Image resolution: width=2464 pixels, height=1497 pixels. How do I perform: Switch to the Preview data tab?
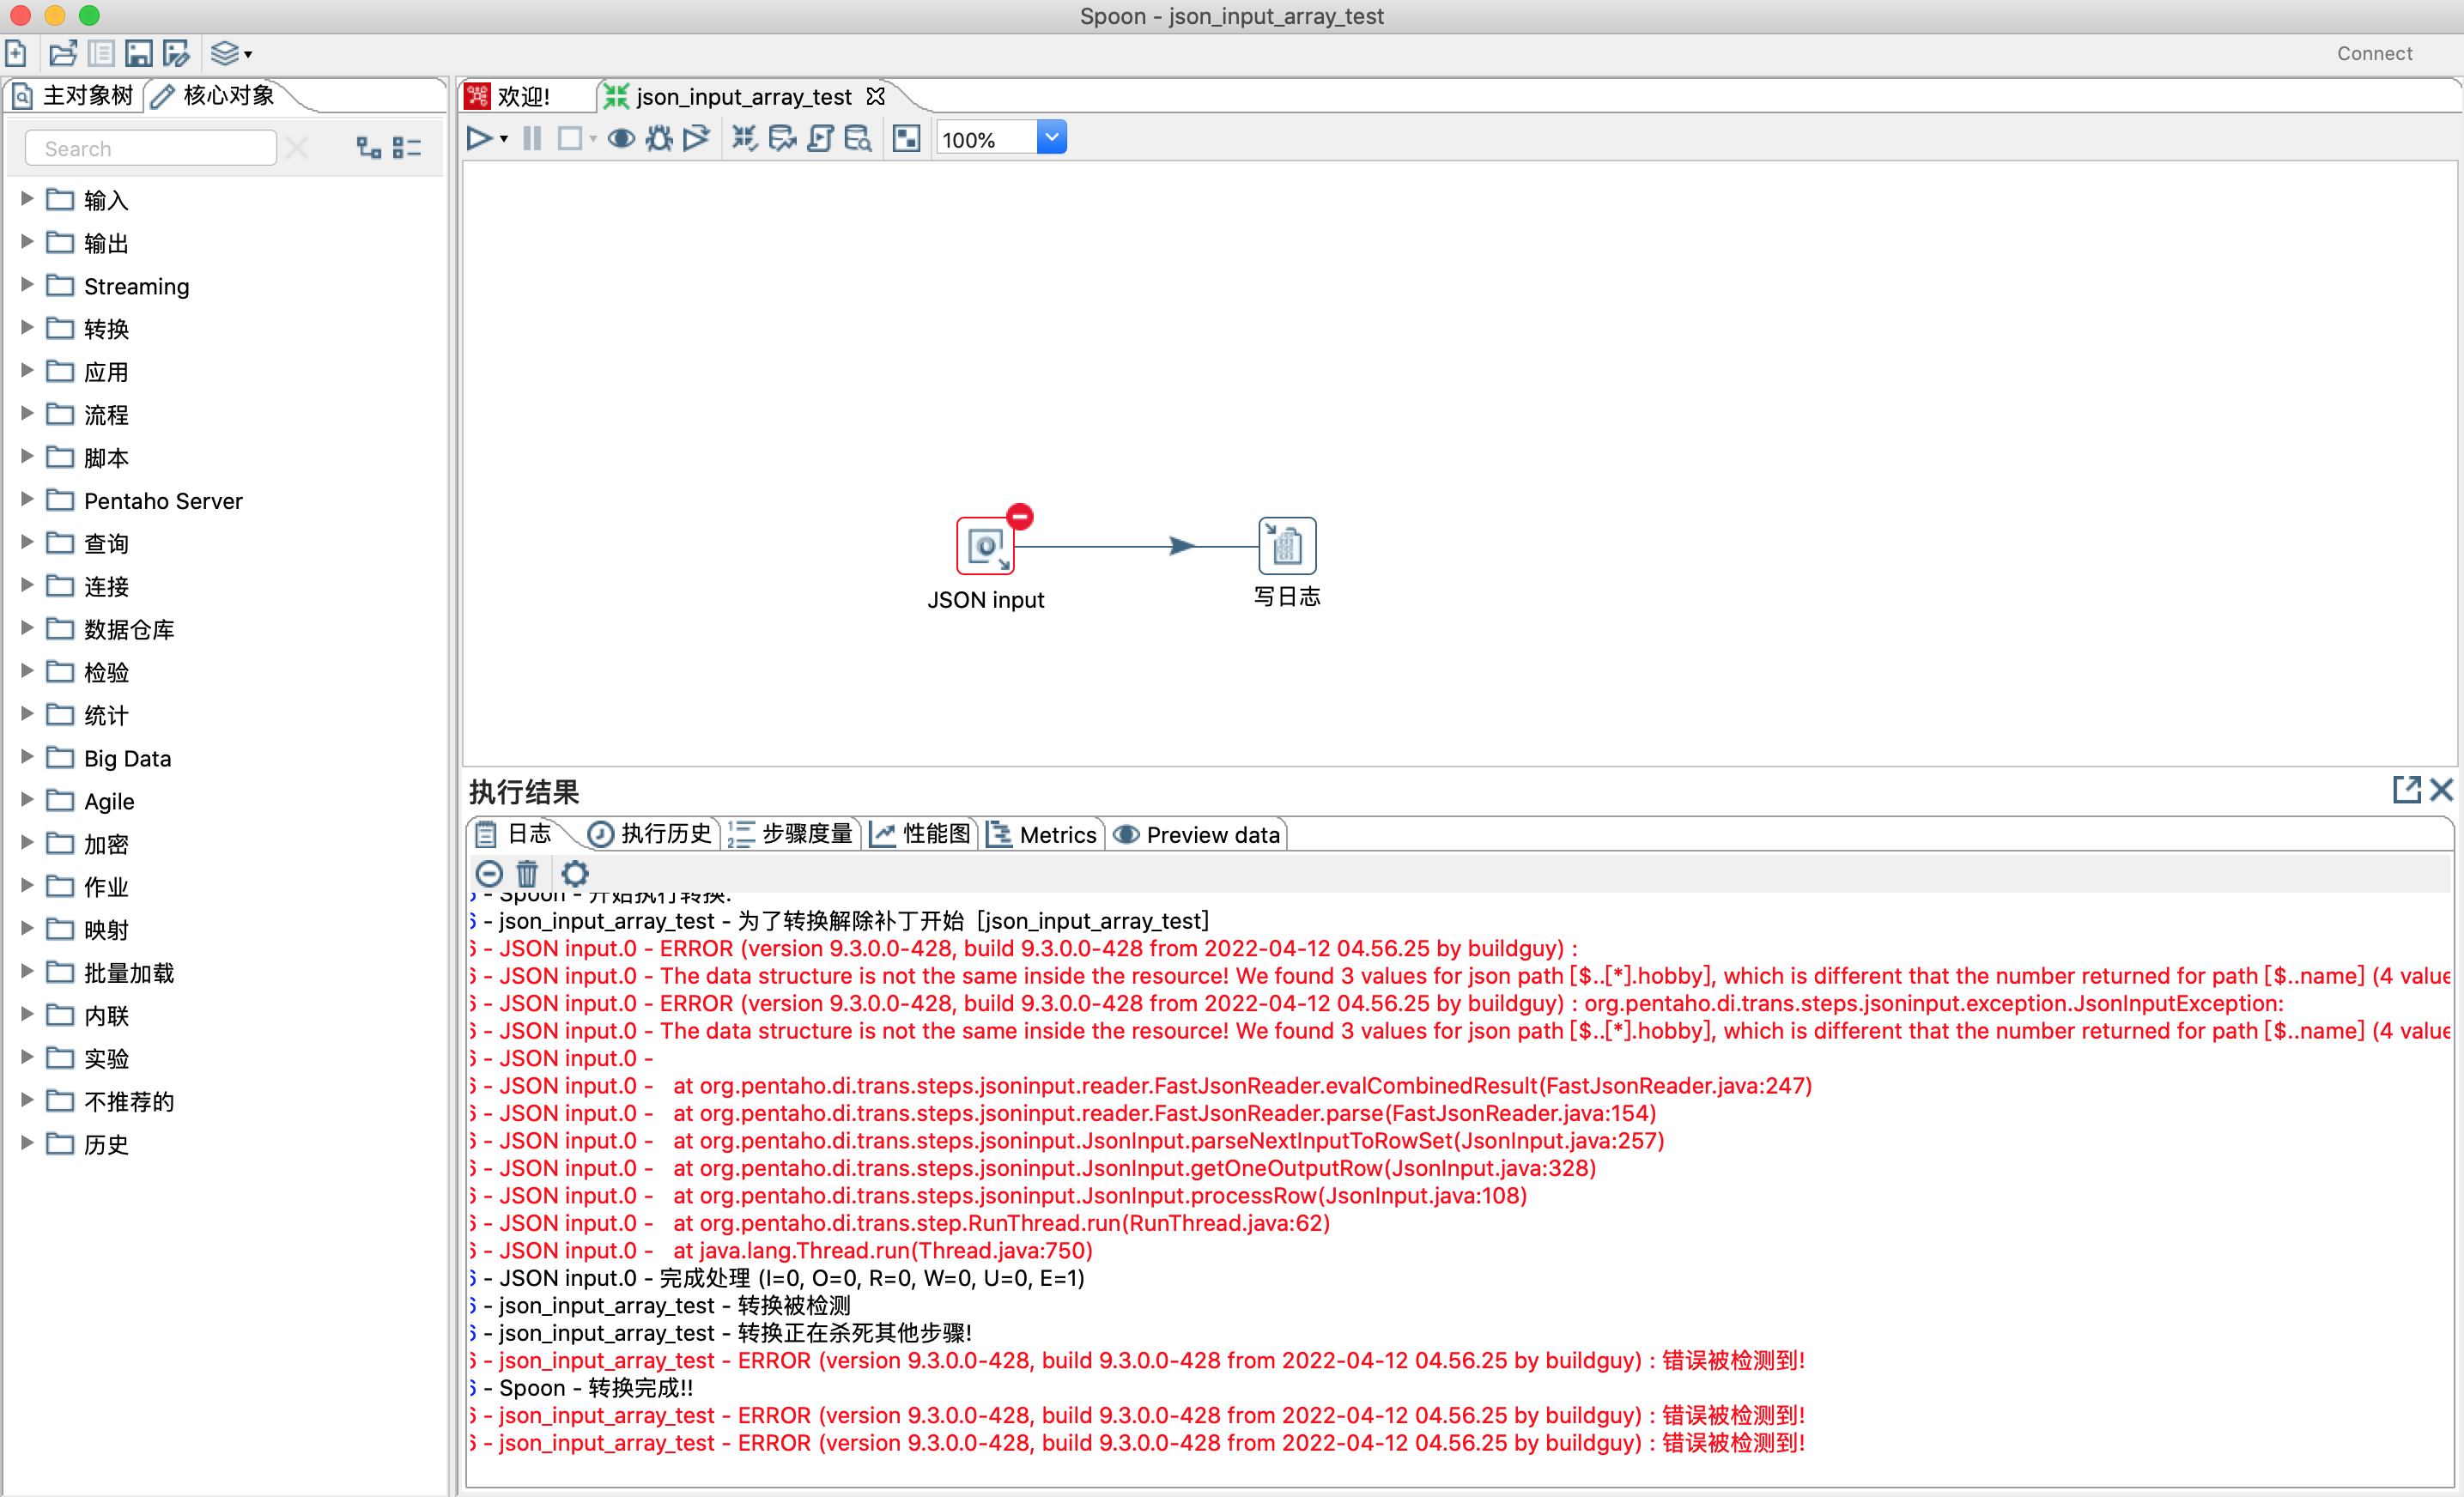coord(1197,834)
